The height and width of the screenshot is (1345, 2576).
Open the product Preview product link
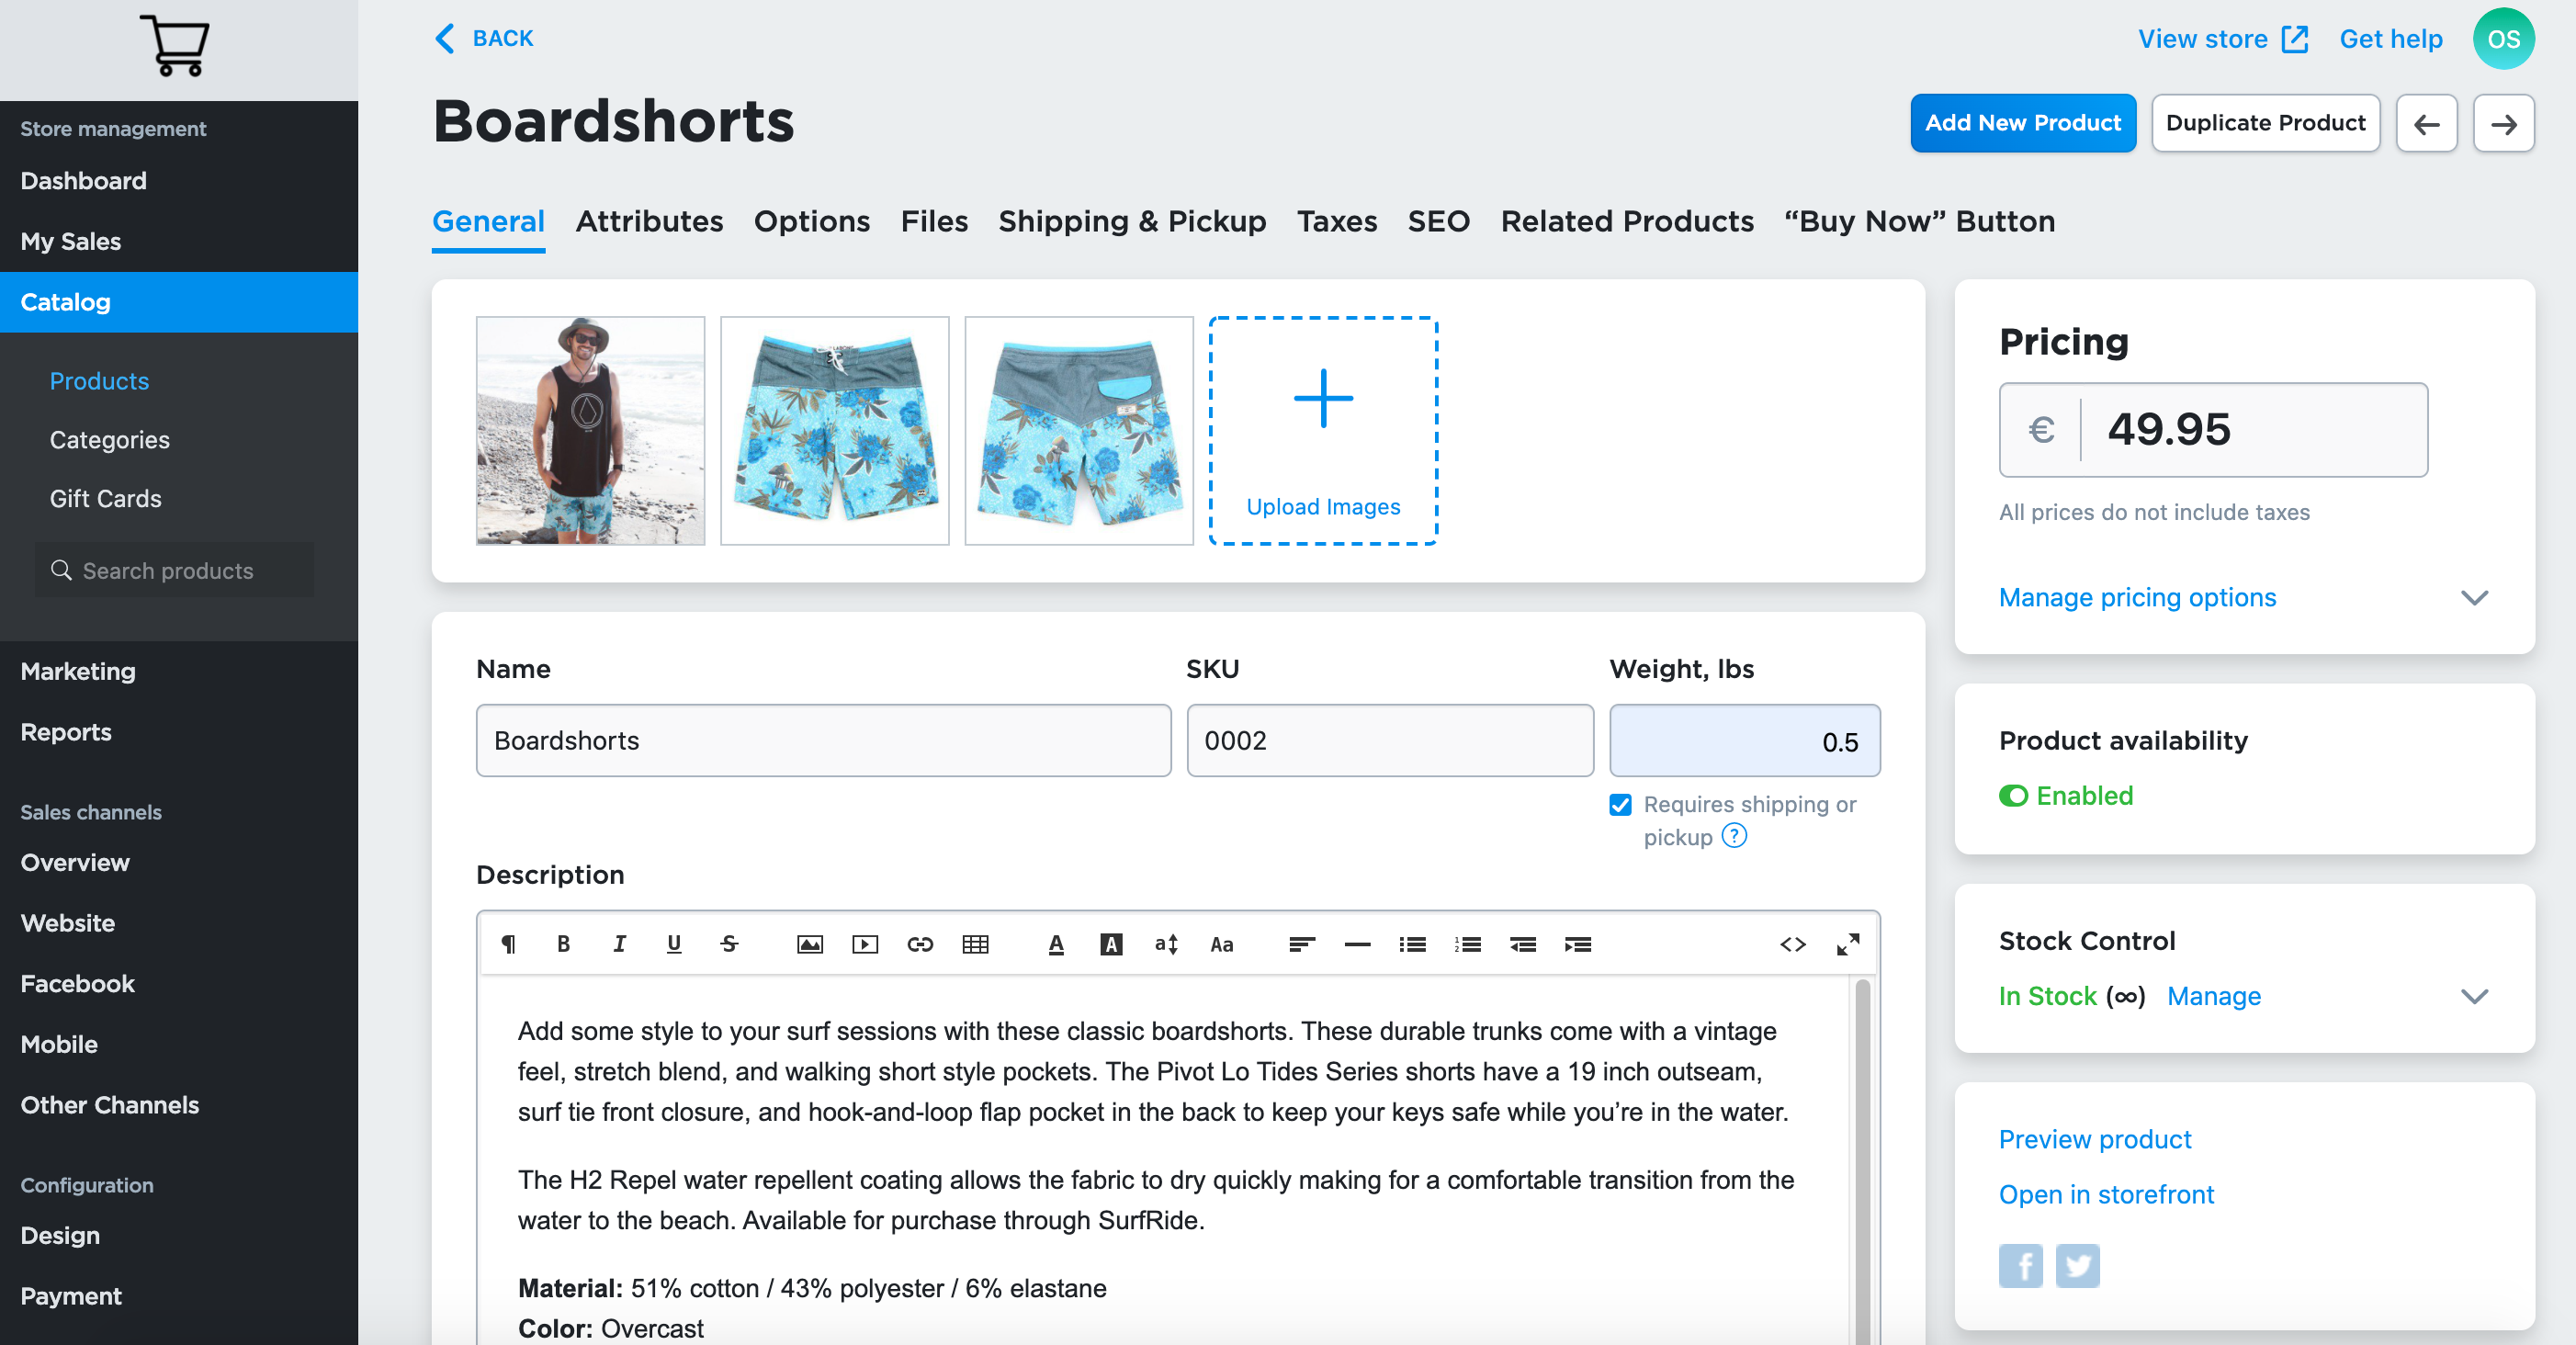(x=2094, y=1139)
